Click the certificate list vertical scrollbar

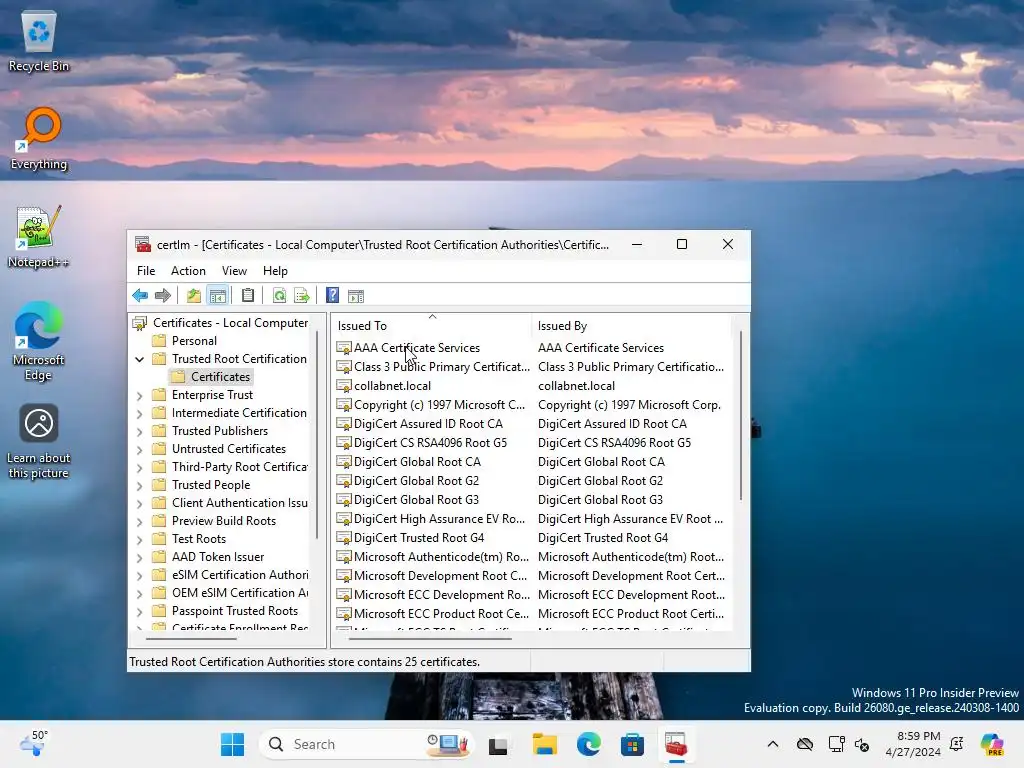741,415
